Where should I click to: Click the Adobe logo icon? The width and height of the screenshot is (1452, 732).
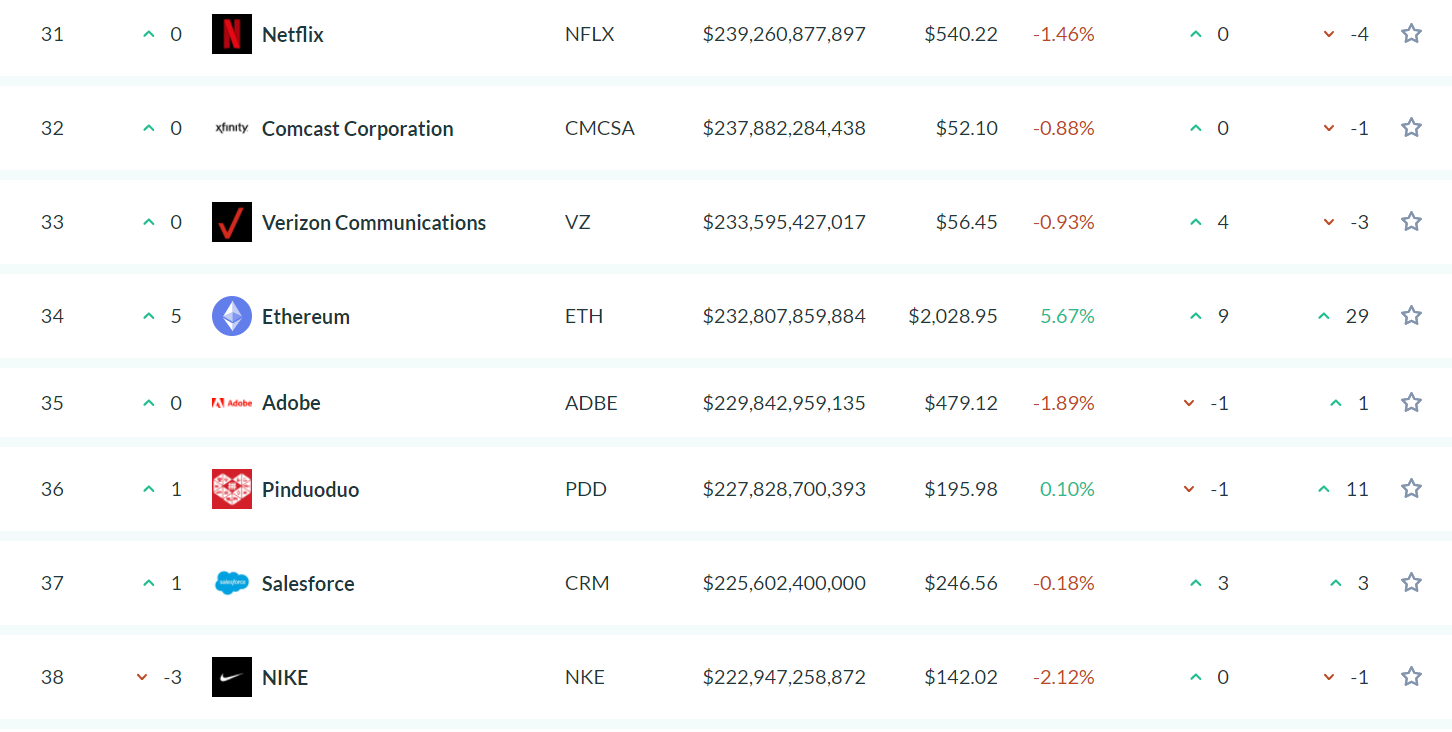point(231,403)
